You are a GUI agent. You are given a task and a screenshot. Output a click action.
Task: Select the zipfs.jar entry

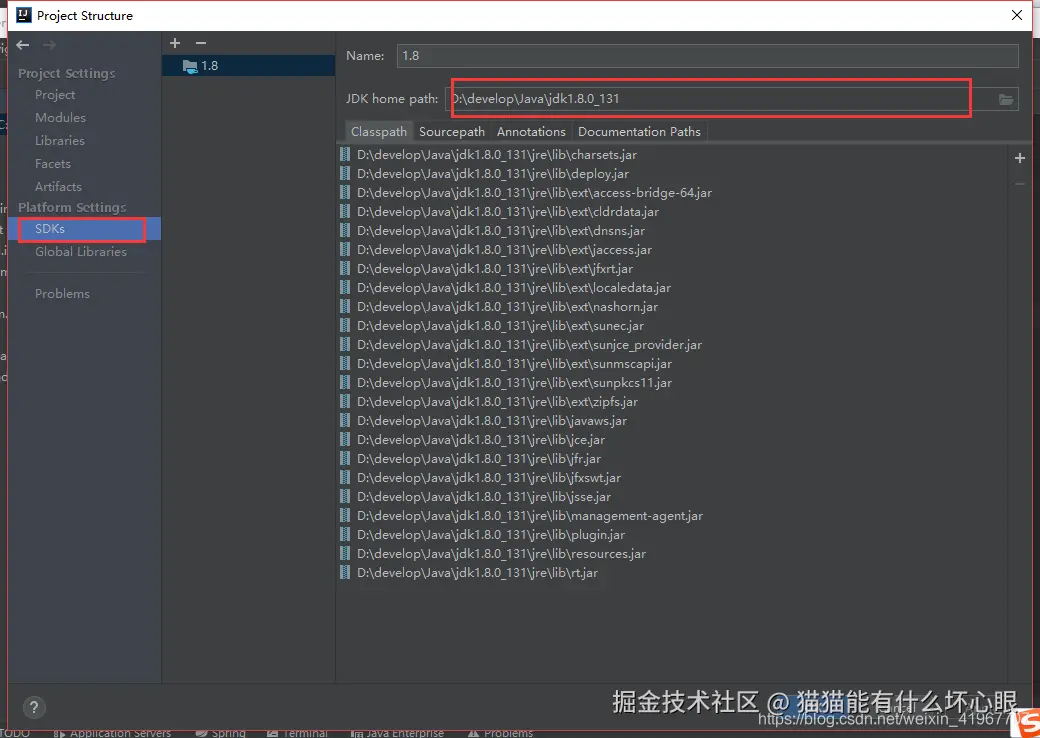point(497,402)
